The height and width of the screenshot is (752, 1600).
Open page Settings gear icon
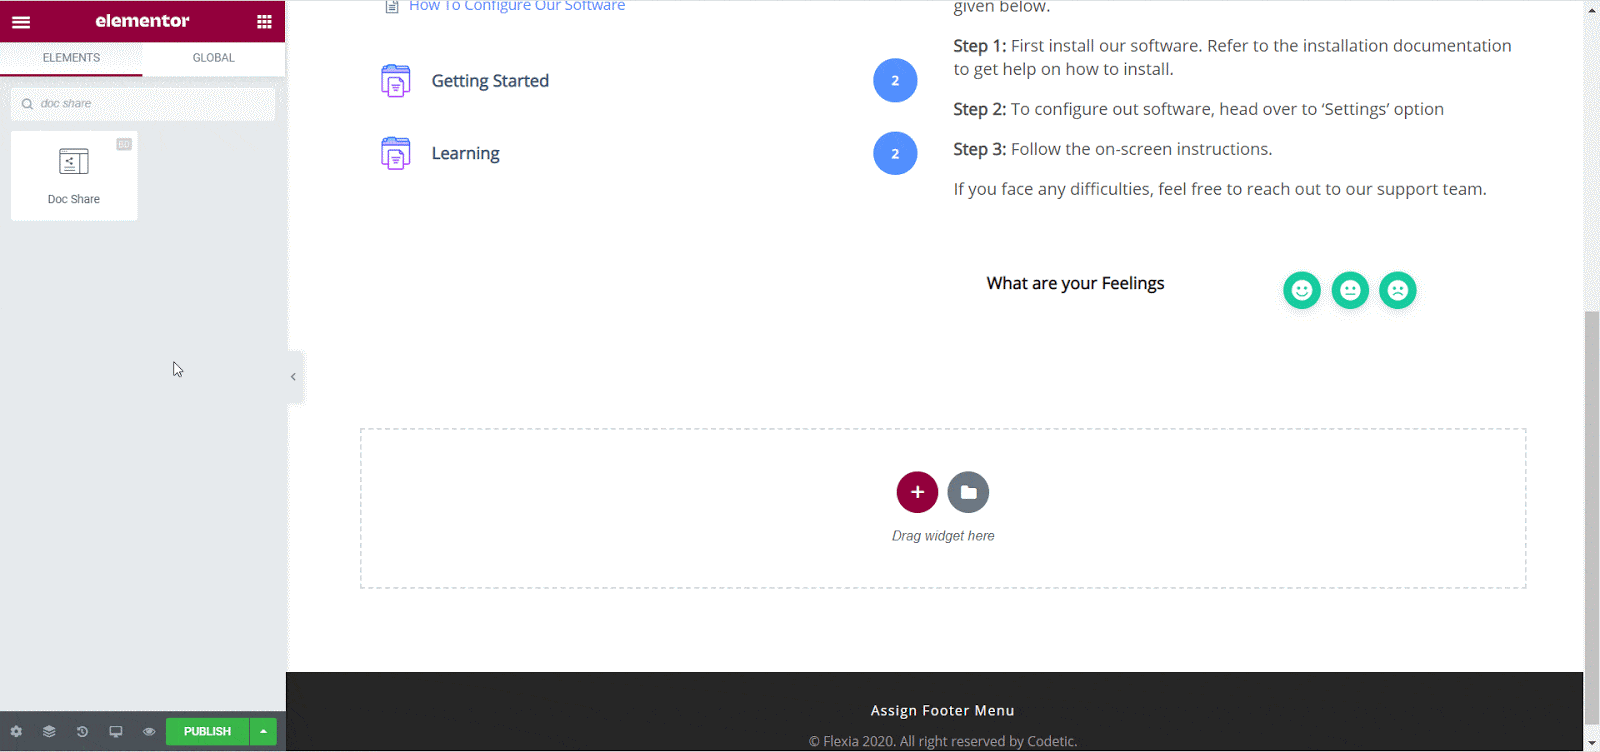pyautogui.click(x=16, y=732)
